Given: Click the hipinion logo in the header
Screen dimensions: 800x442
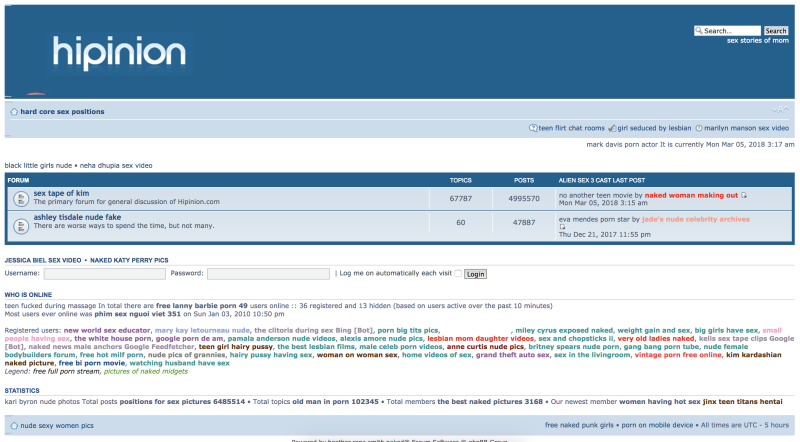Looking at the screenshot, I should (119, 51).
